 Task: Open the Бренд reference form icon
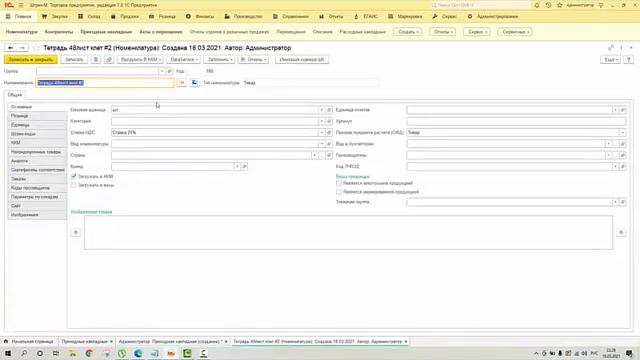(x=244, y=167)
